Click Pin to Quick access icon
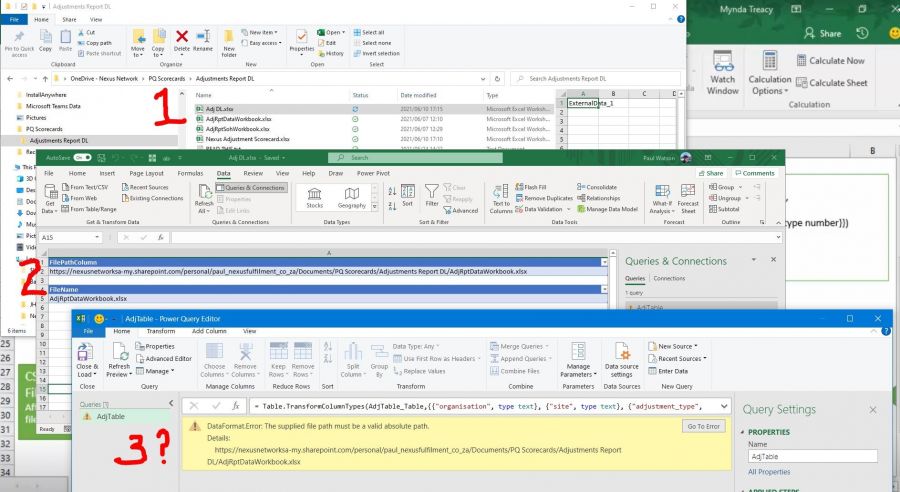This screenshot has height=492, width=900. click(x=19, y=43)
